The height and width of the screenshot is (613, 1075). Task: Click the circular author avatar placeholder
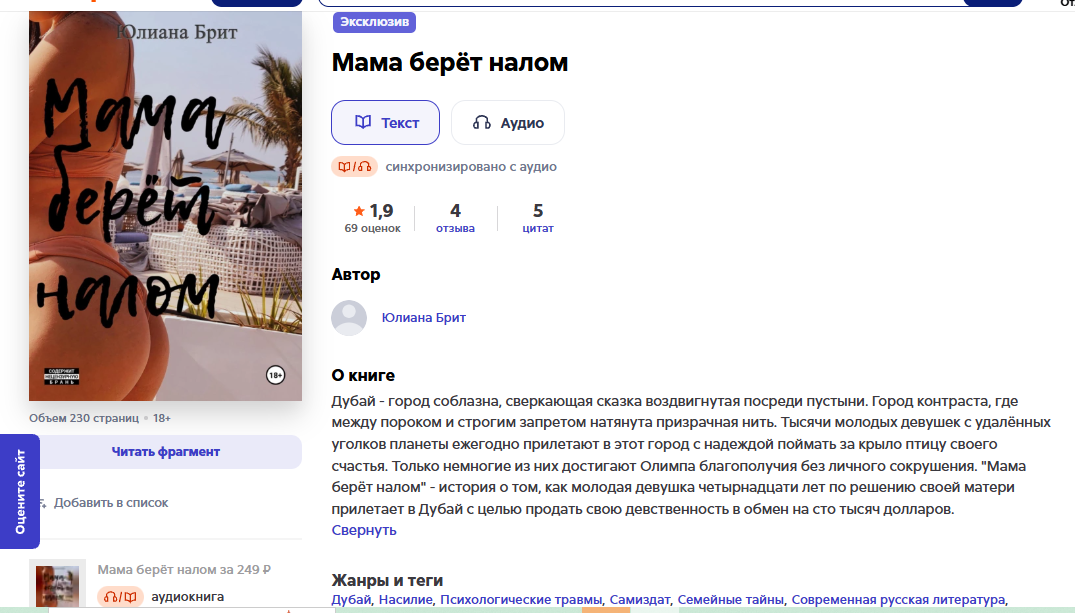(349, 319)
